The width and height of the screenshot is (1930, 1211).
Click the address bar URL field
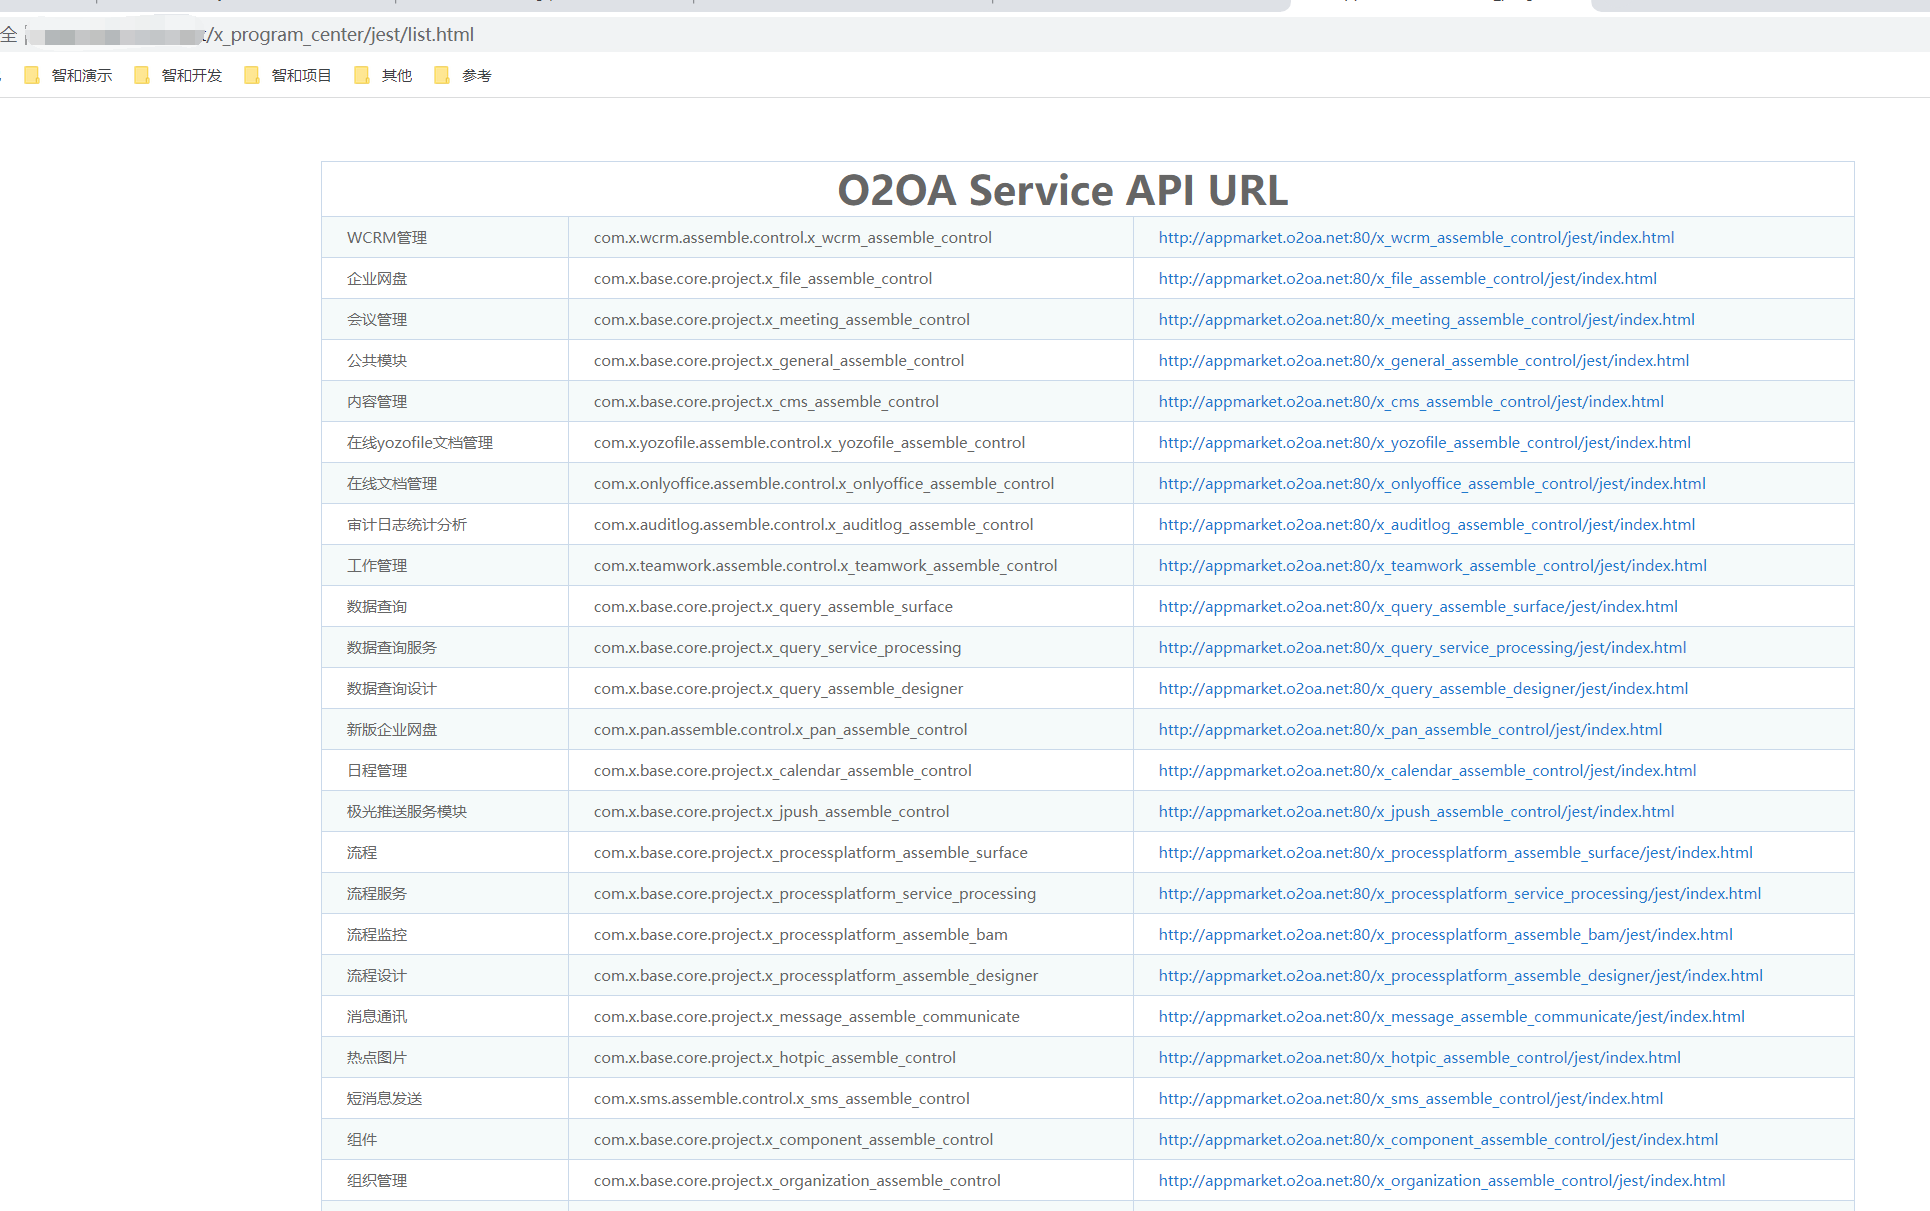click(340, 35)
